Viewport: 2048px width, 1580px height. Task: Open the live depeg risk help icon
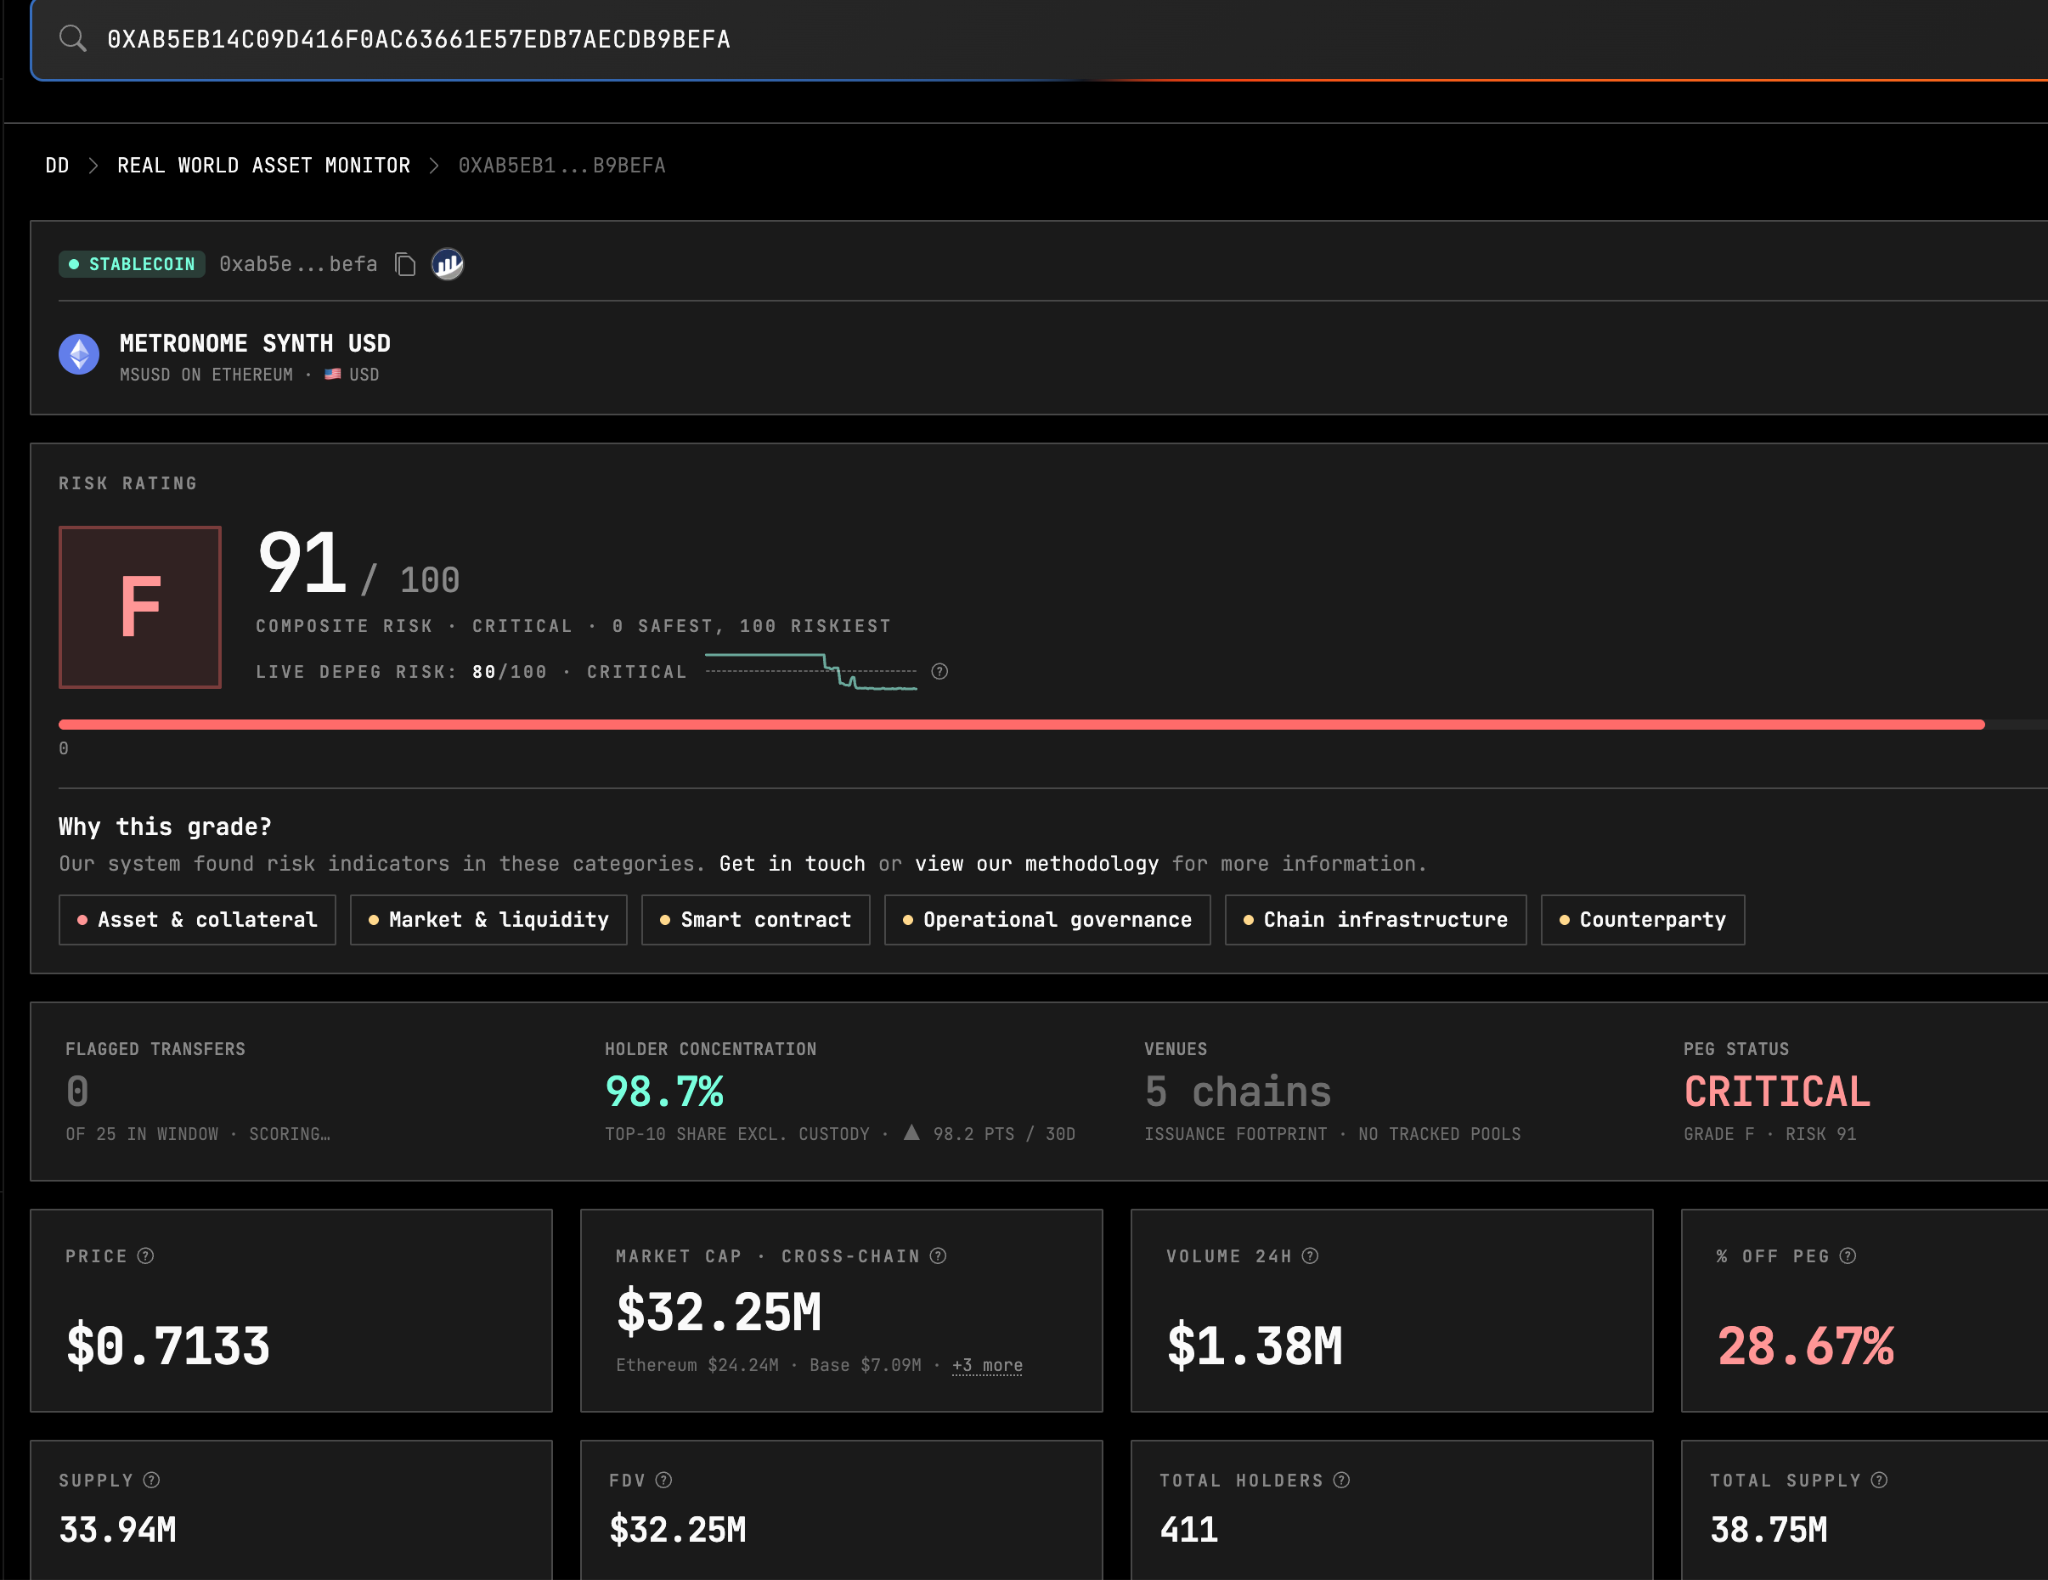point(939,671)
